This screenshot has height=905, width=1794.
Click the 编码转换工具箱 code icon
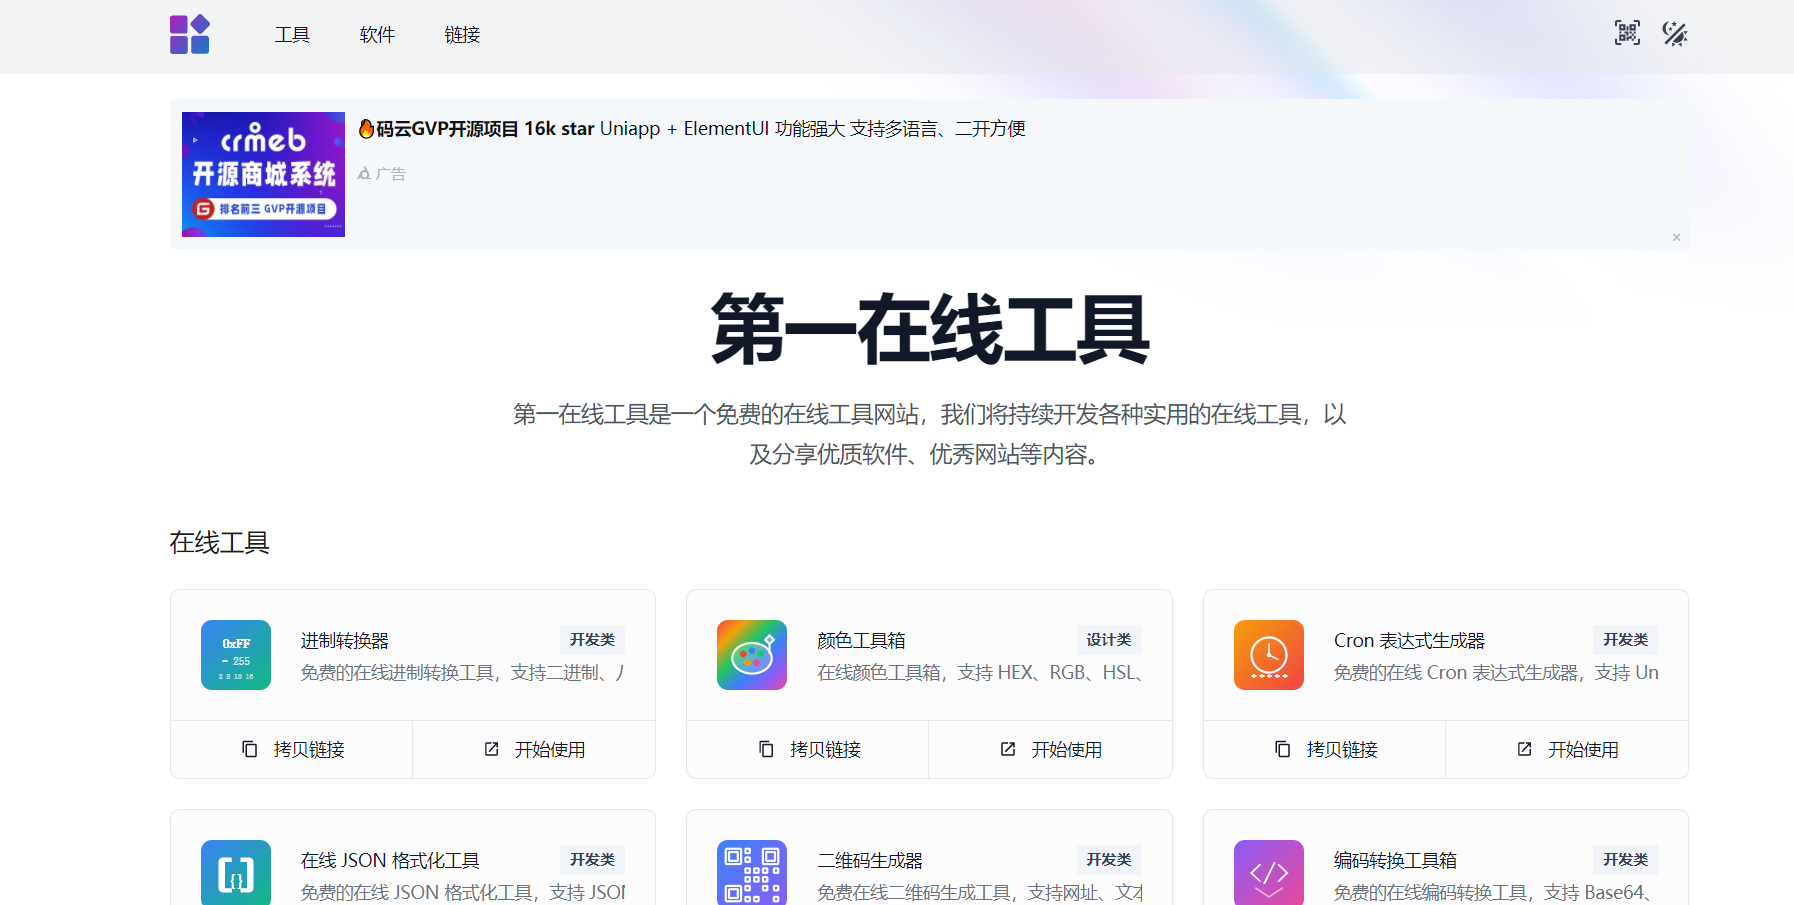click(x=1268, y=873)
